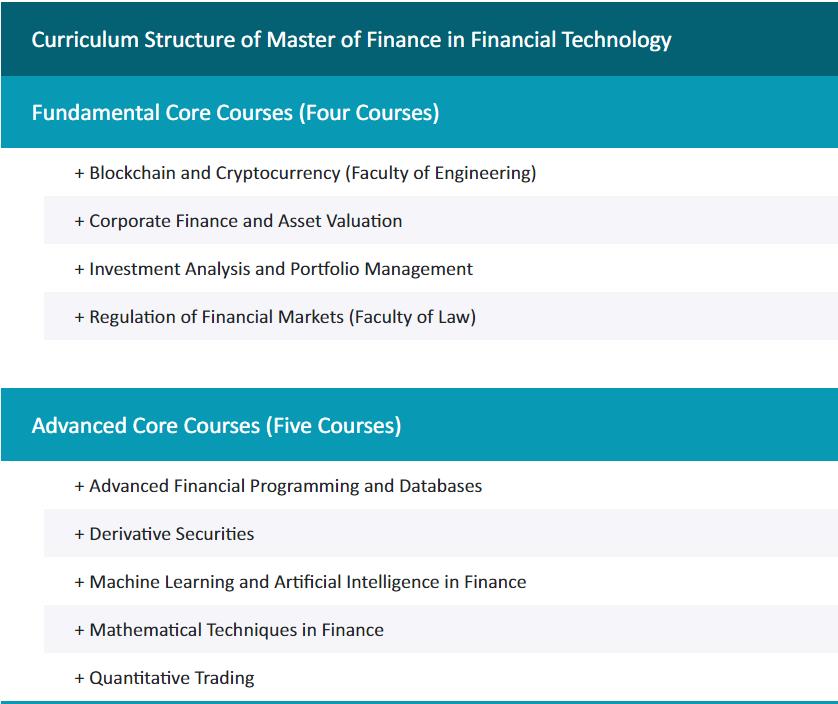The height and width of the screenshot is (704, 838).
Task: Click the Curriculum Structure title bar
Action: point(351,40)
